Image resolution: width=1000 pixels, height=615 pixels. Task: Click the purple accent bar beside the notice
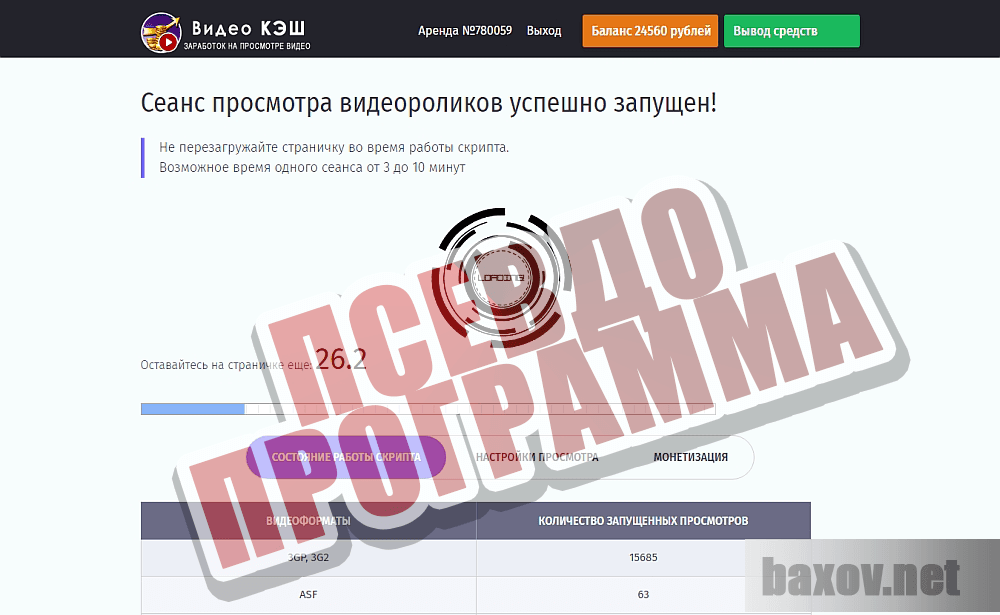click(143, 156)
